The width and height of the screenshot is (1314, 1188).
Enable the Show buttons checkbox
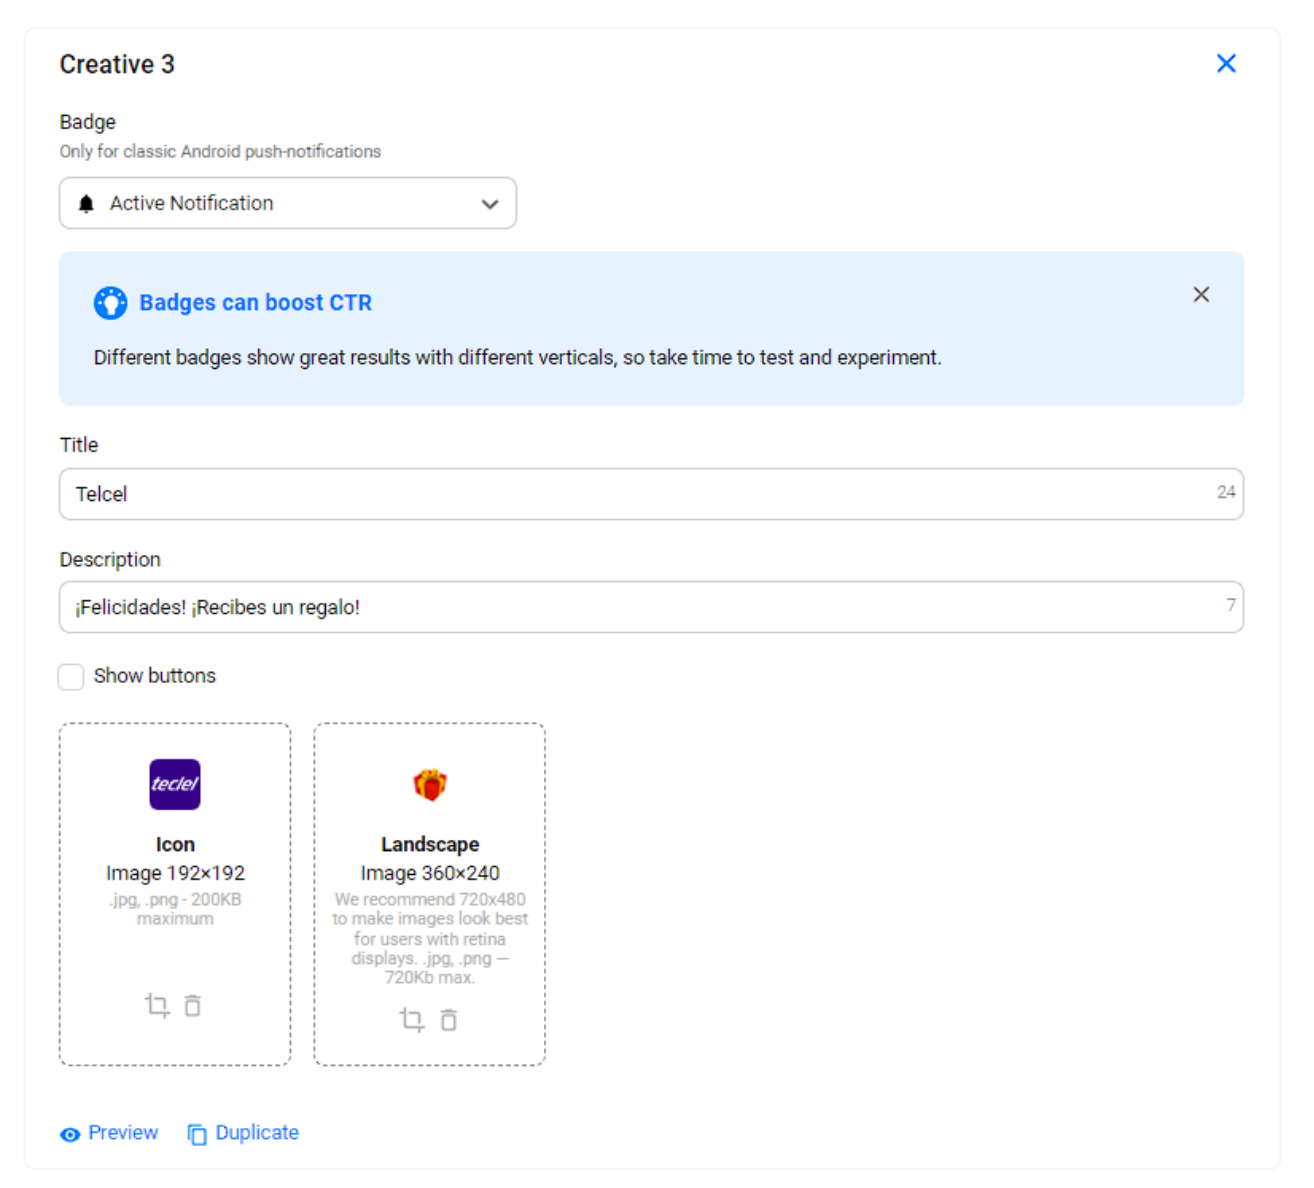(x=71, y=677)
